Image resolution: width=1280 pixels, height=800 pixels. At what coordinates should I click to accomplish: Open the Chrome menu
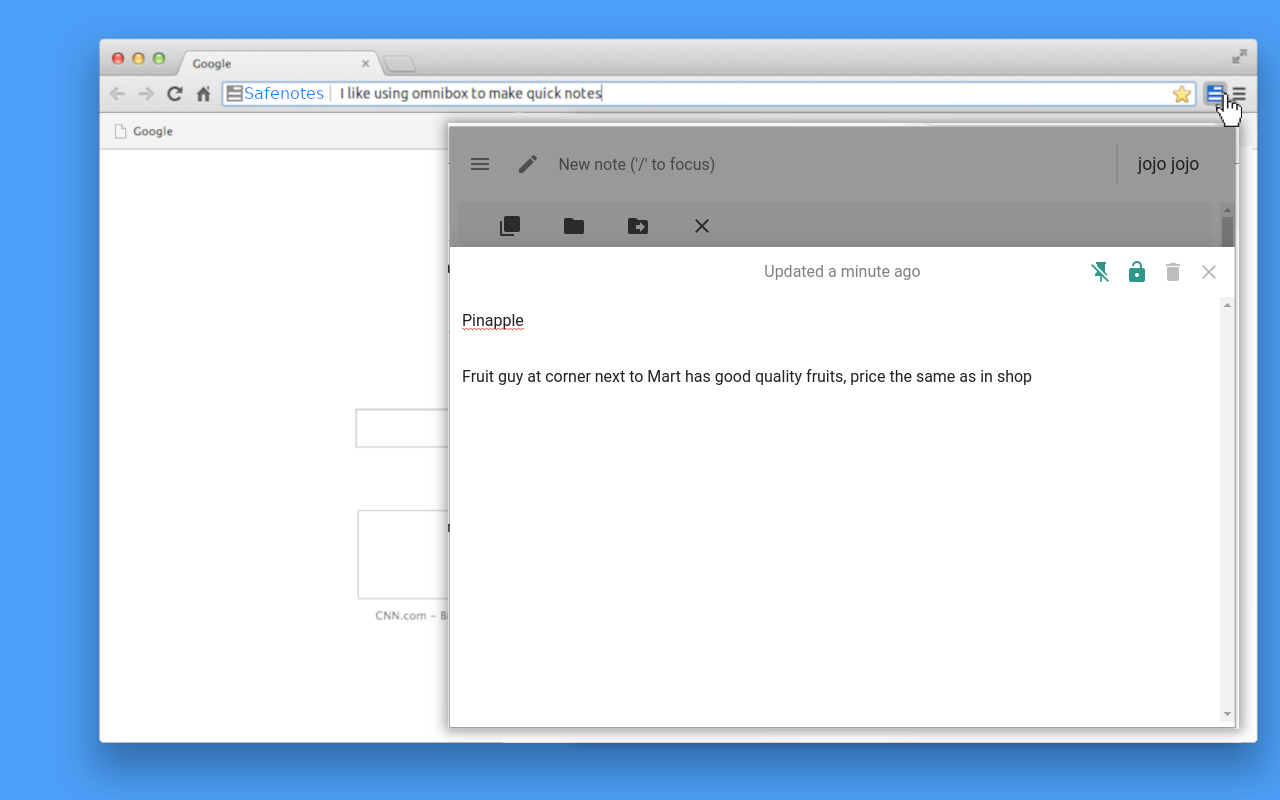click(x=1240, y=94)
